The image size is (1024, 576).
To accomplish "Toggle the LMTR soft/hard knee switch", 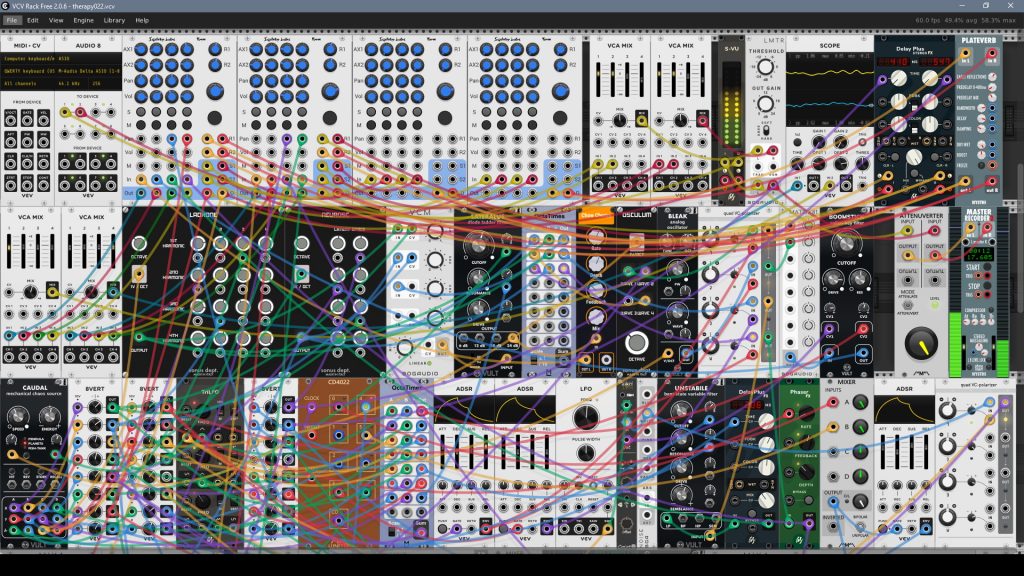I will pos(765,131).
